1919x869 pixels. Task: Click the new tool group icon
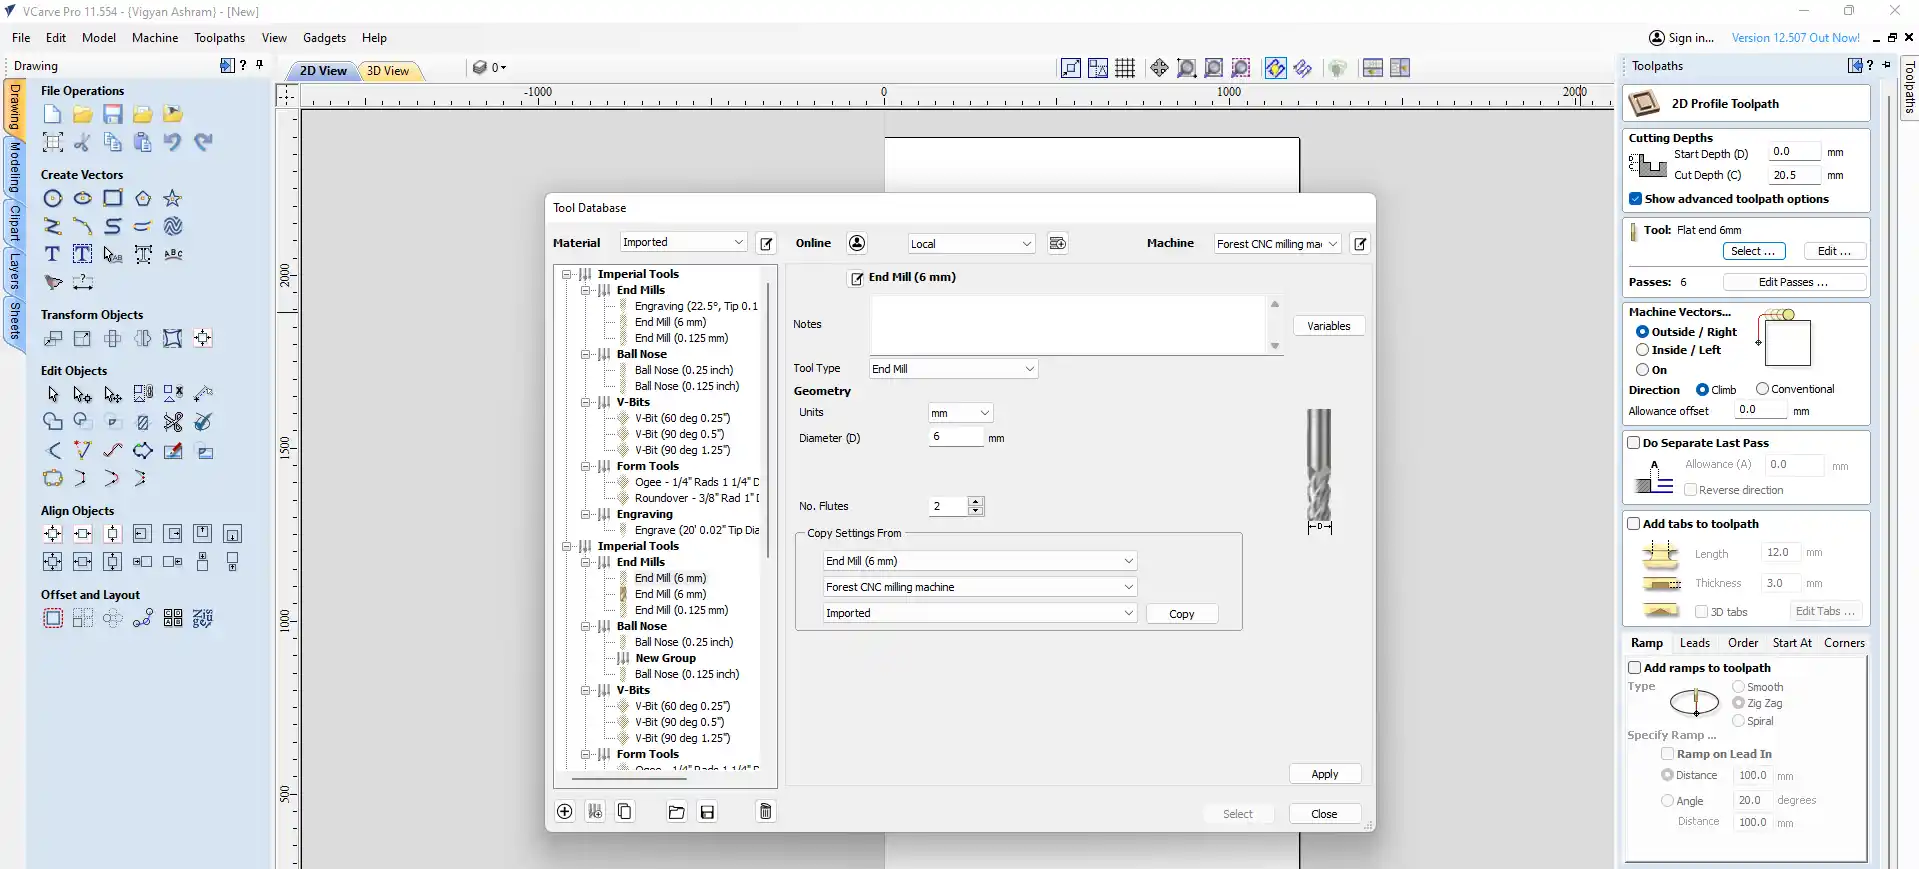click(x=595, y=812)
